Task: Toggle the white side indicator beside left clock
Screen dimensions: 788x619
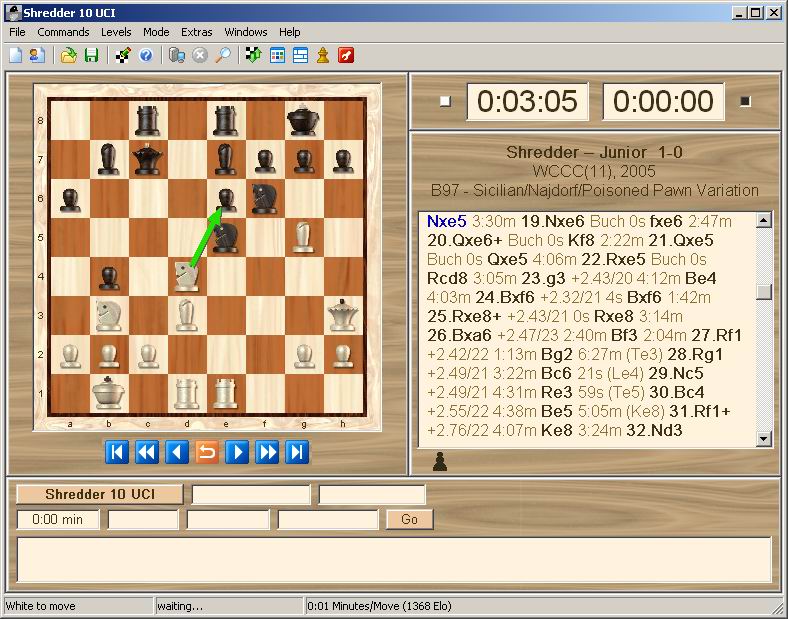Action: tap(445, 101)
